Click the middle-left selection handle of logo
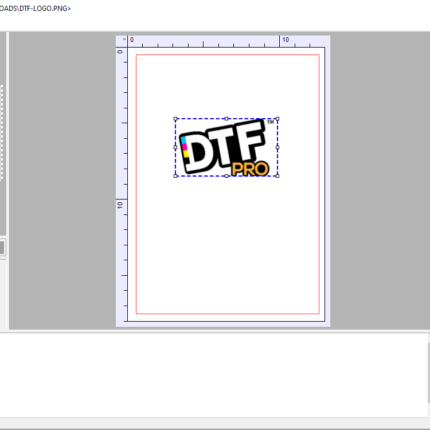This screenshot has height=430, width=430. 176,147
